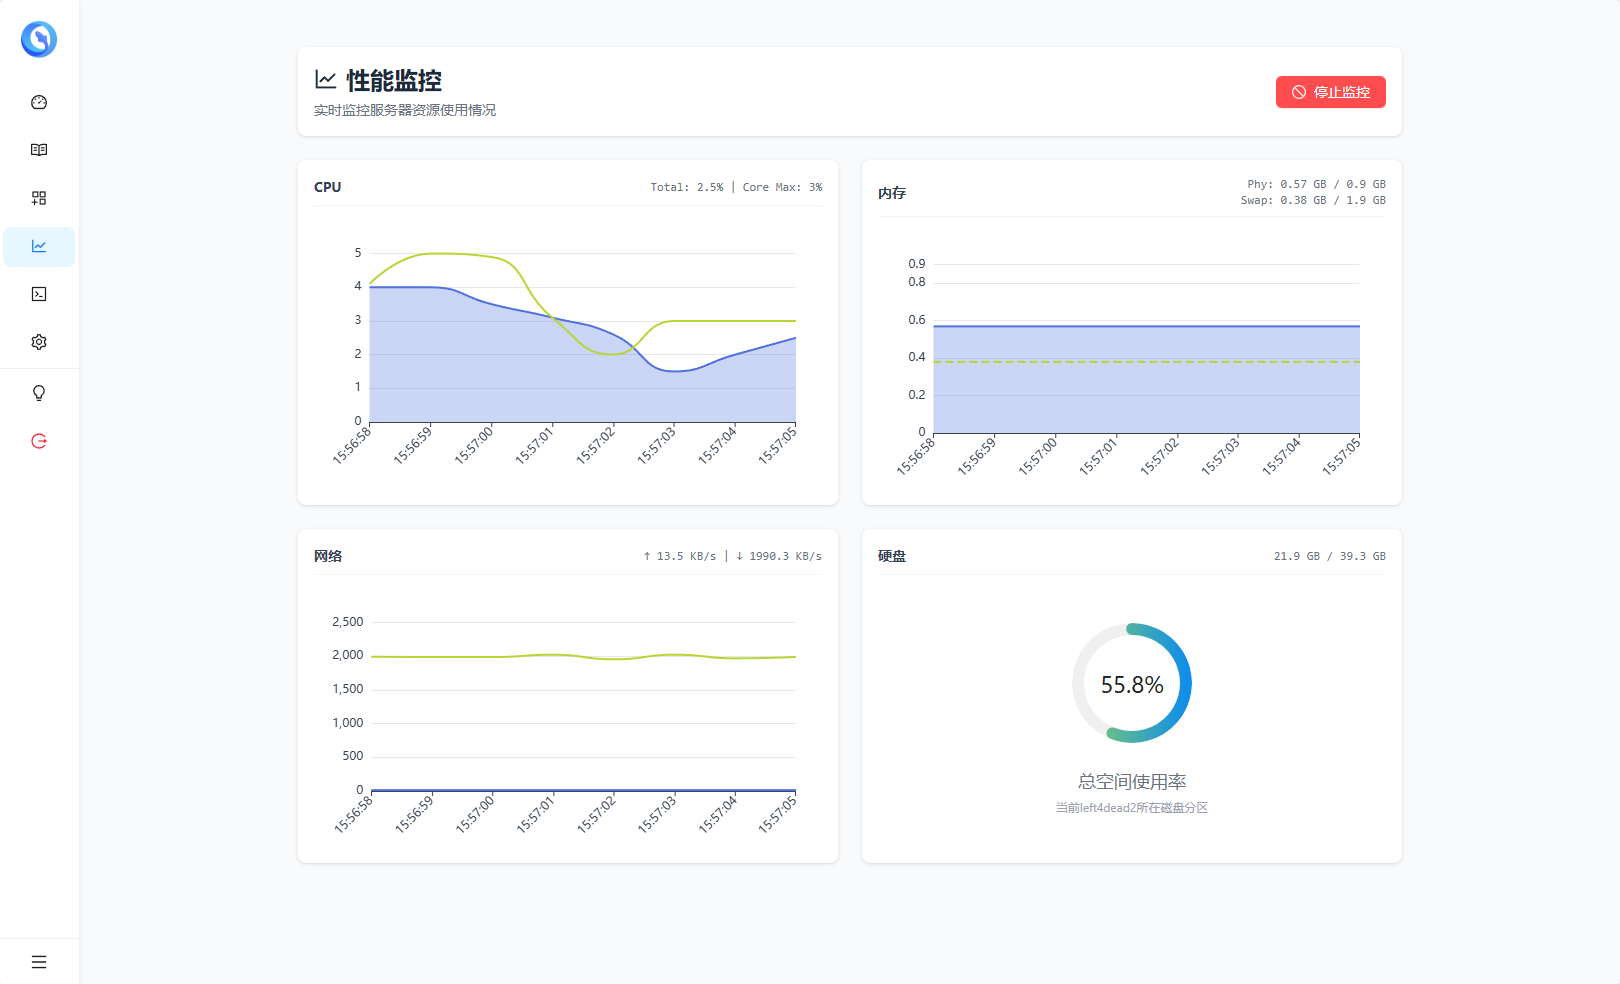Click the CPU chart 15:57:03 time label

click(x=658, y=445)
